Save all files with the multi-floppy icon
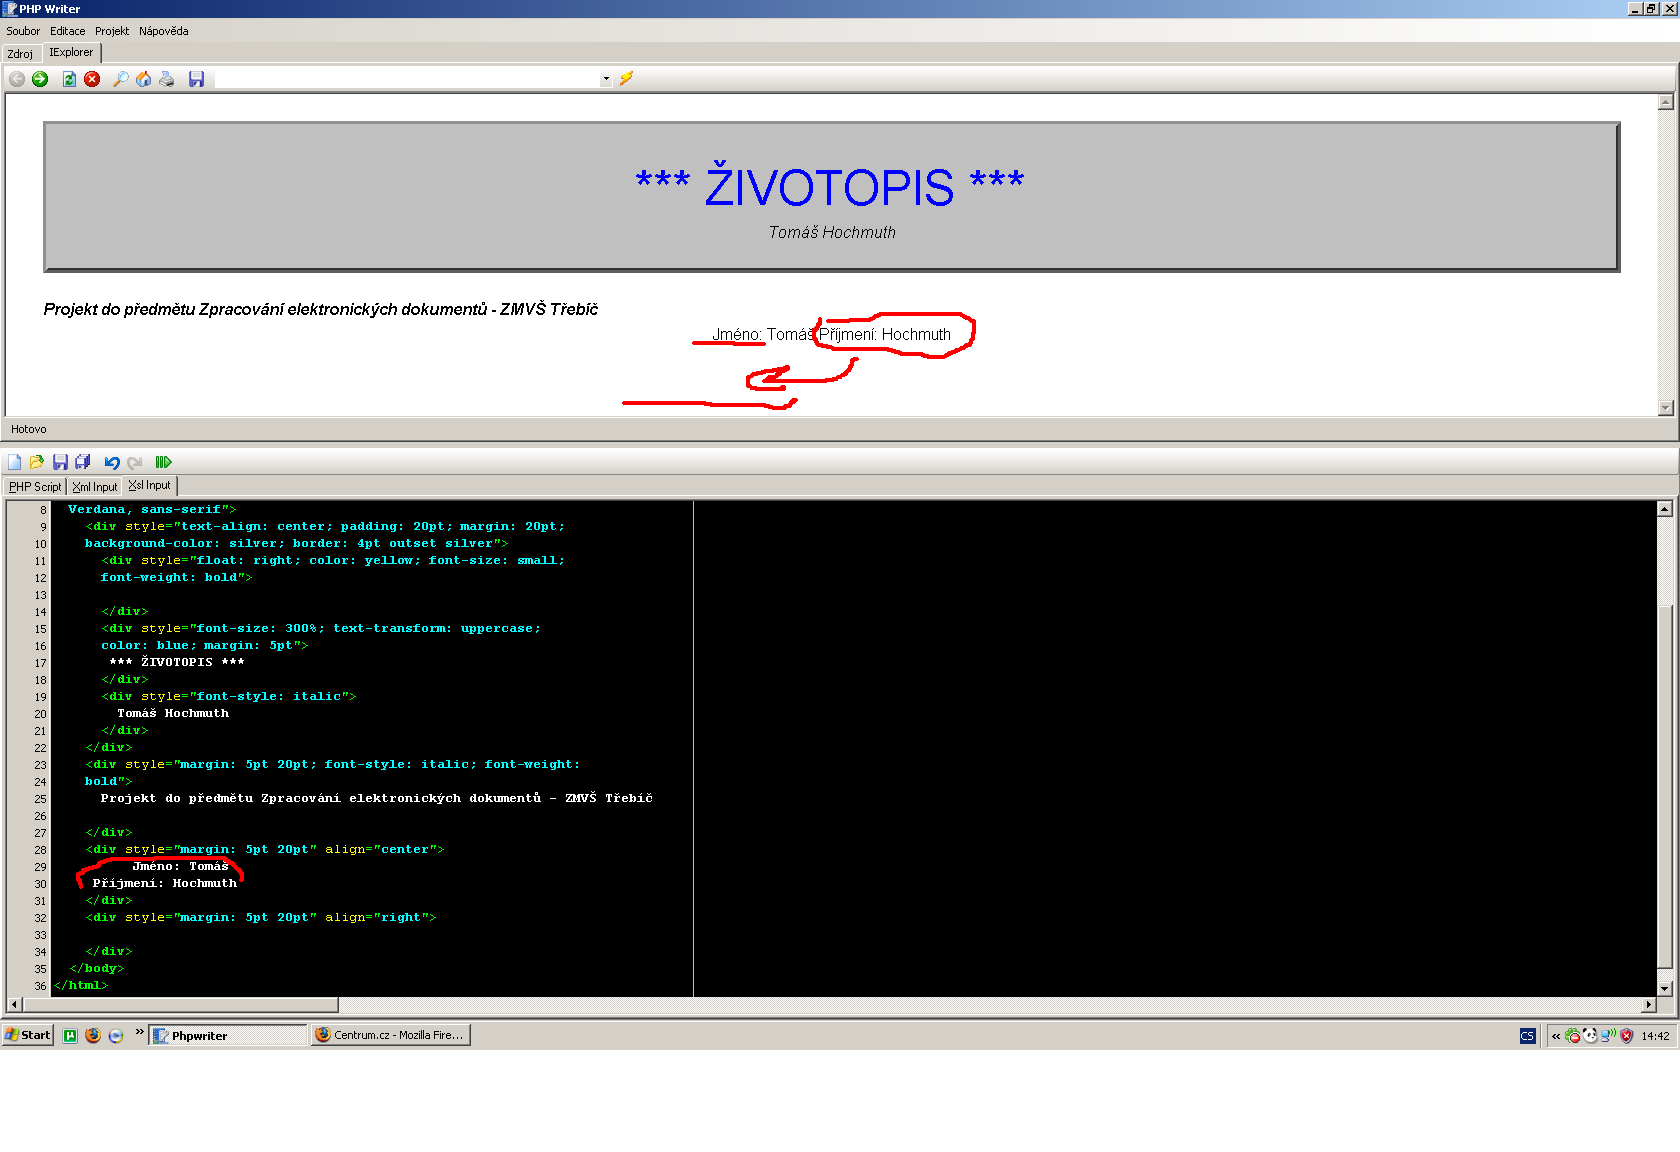The height and width of the screenshot is (1152, 1680). (x=83, y=462)
